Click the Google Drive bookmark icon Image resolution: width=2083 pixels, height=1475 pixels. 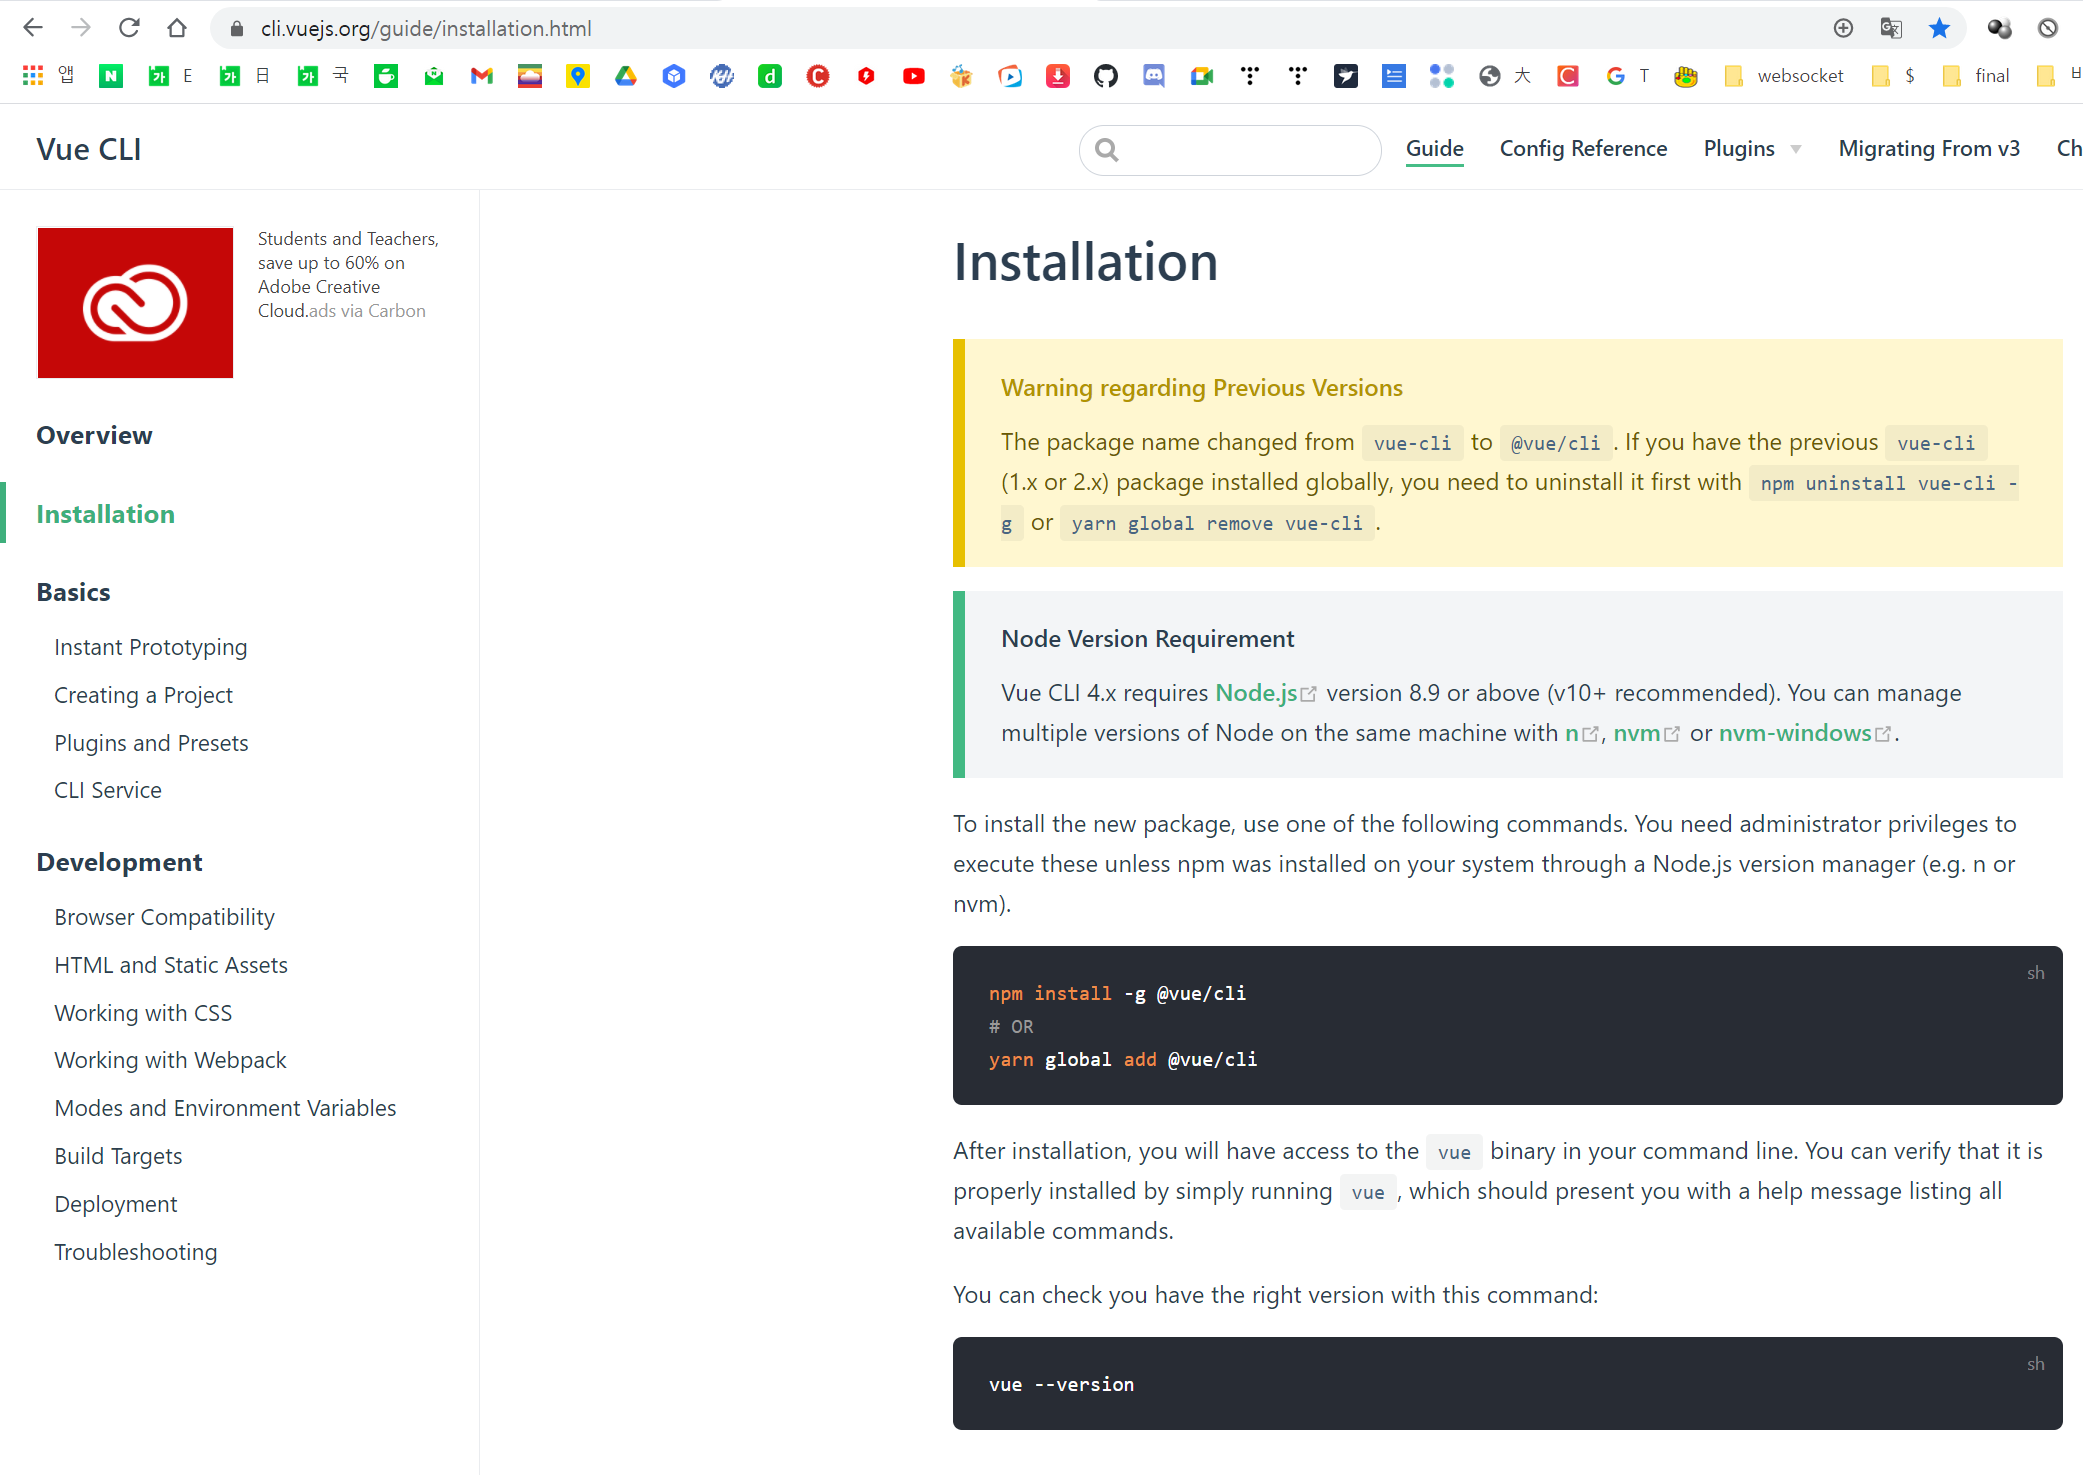(626, 76)
